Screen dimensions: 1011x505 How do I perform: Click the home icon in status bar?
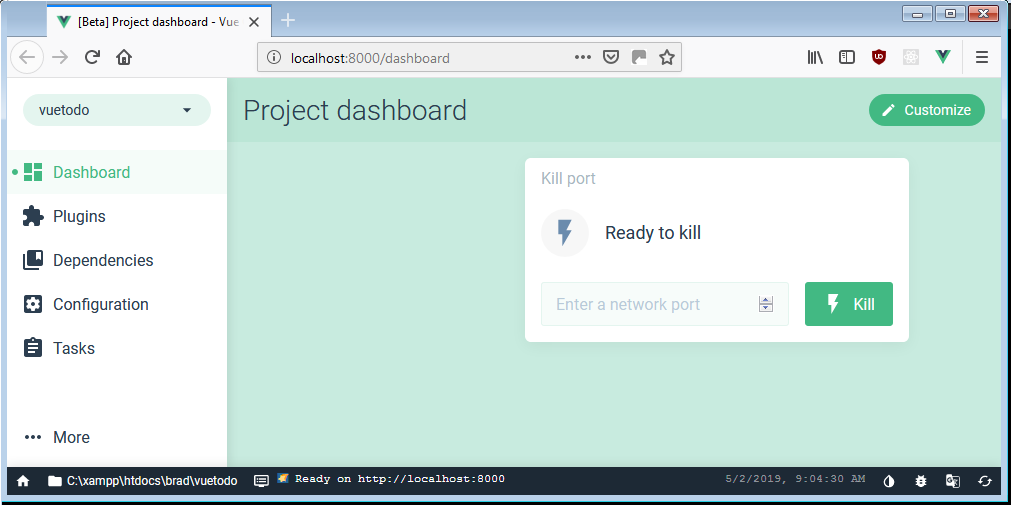tap(23, 480)
